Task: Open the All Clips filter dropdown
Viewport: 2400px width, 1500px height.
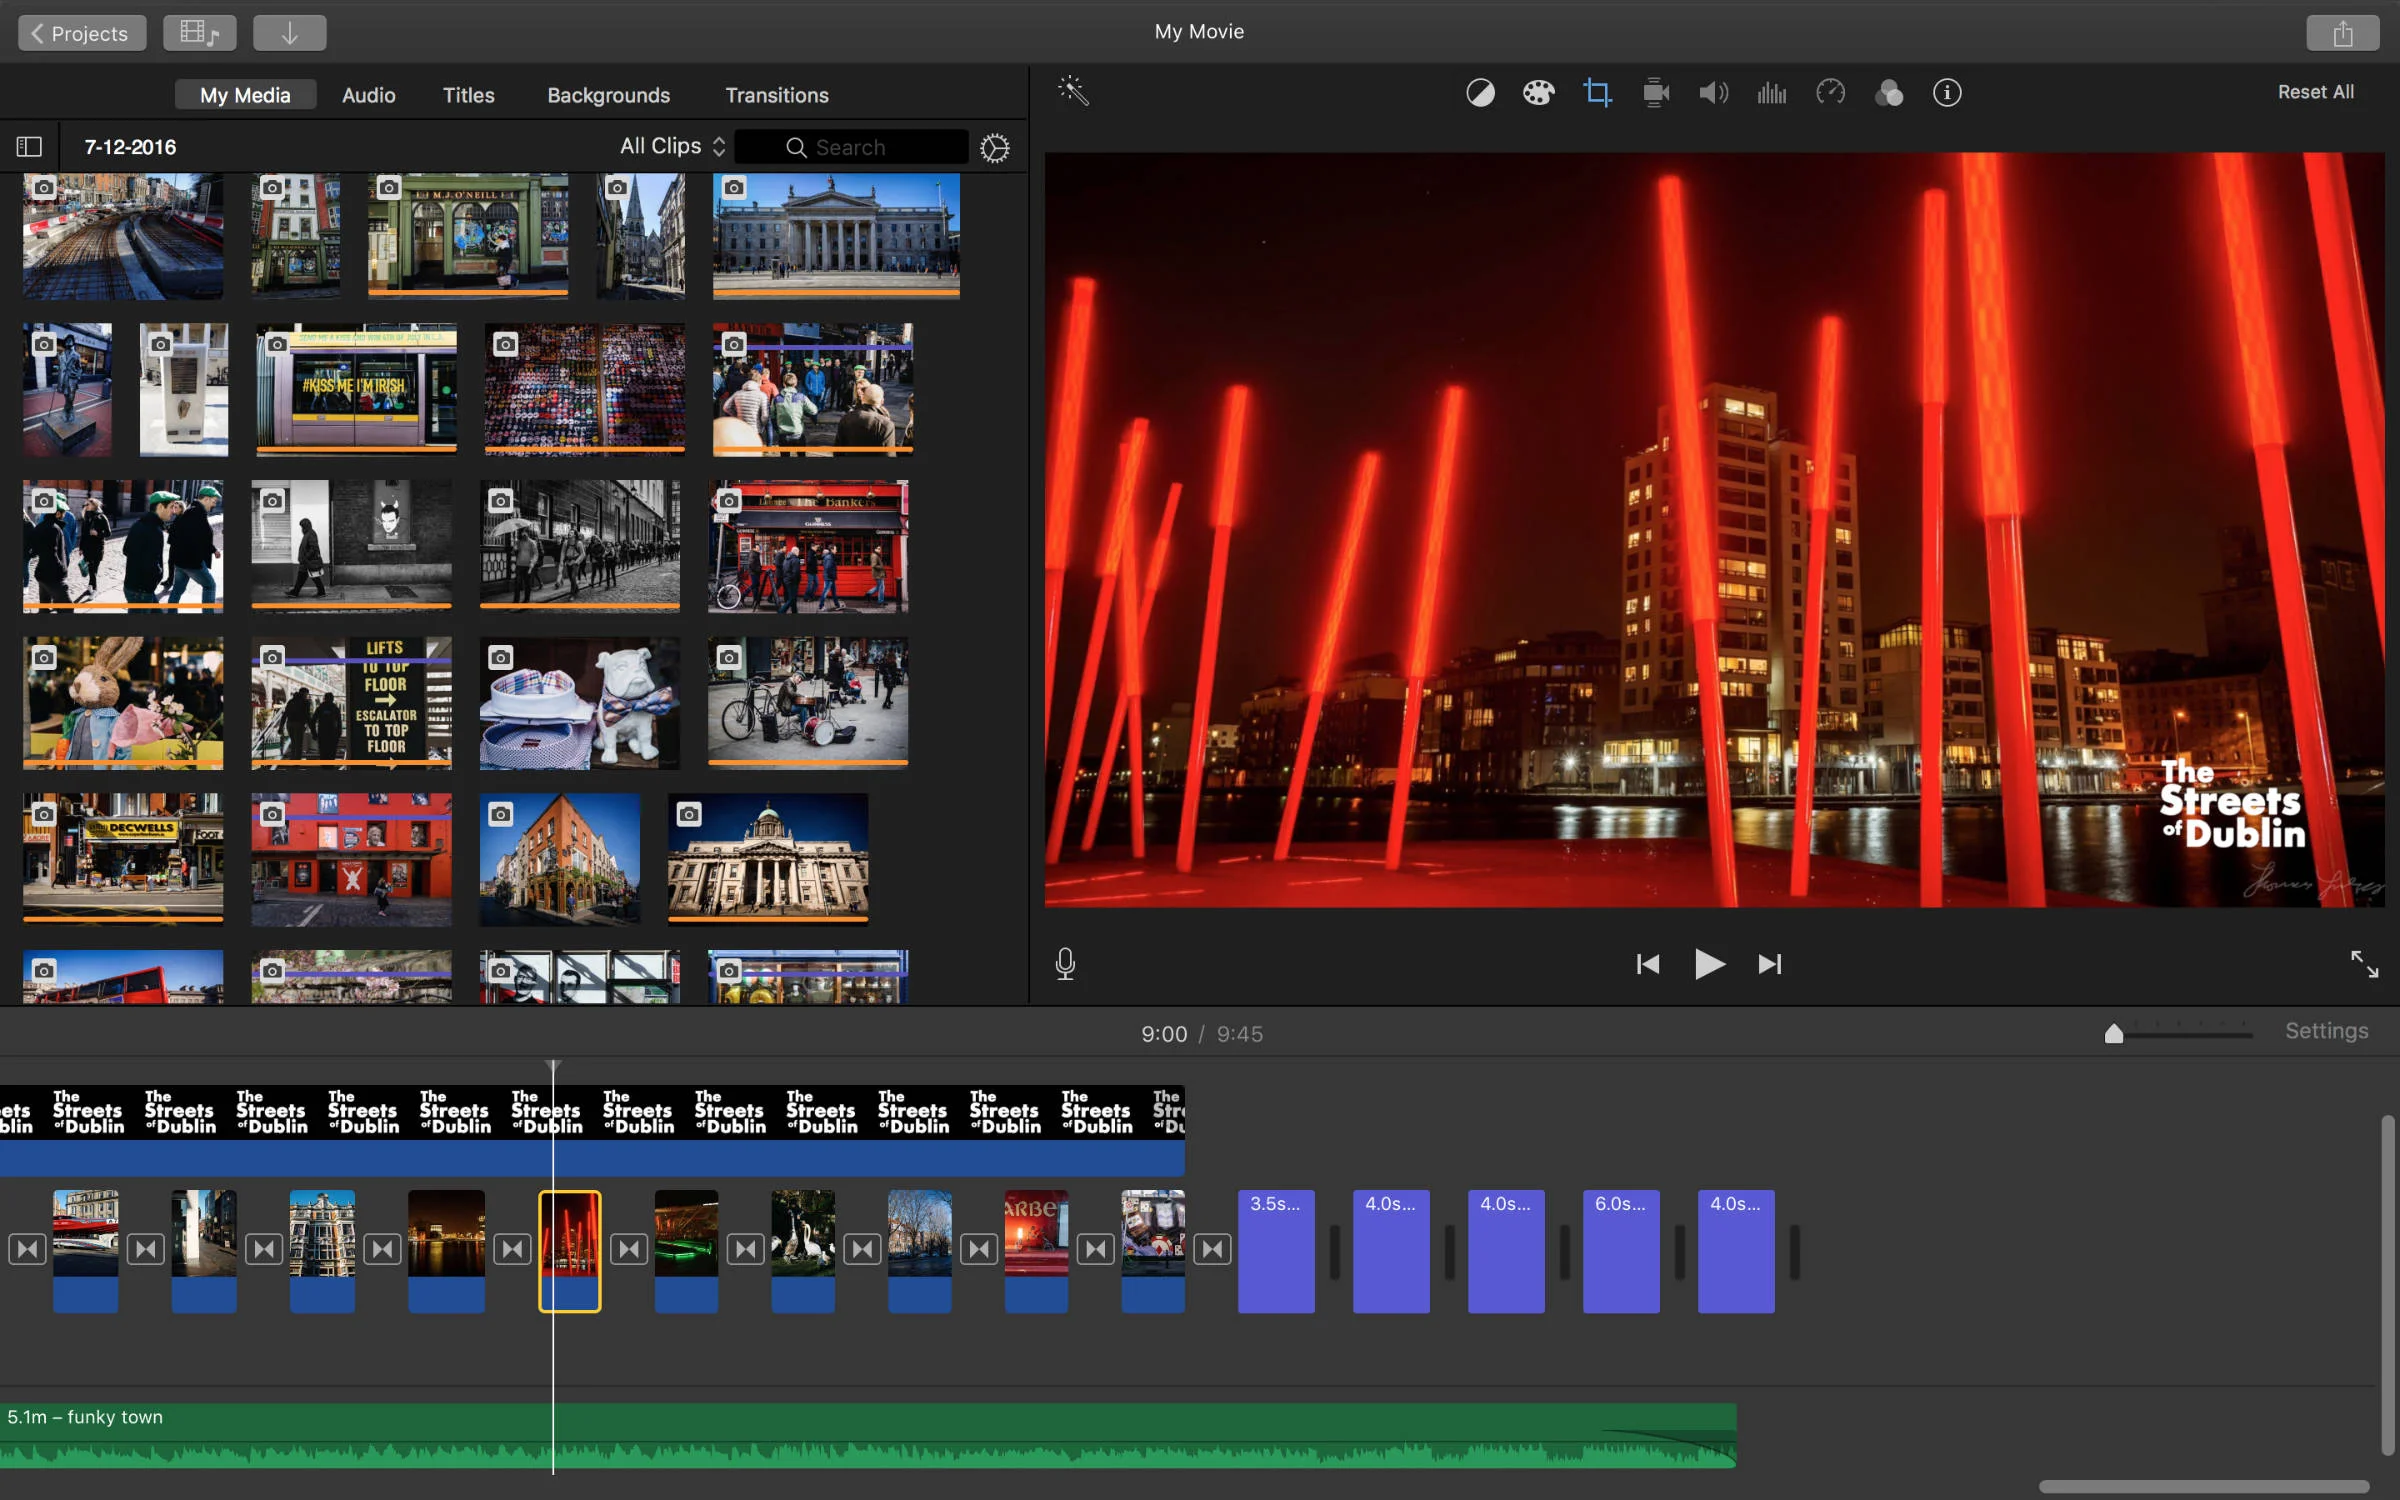Action: click(672, 147)
